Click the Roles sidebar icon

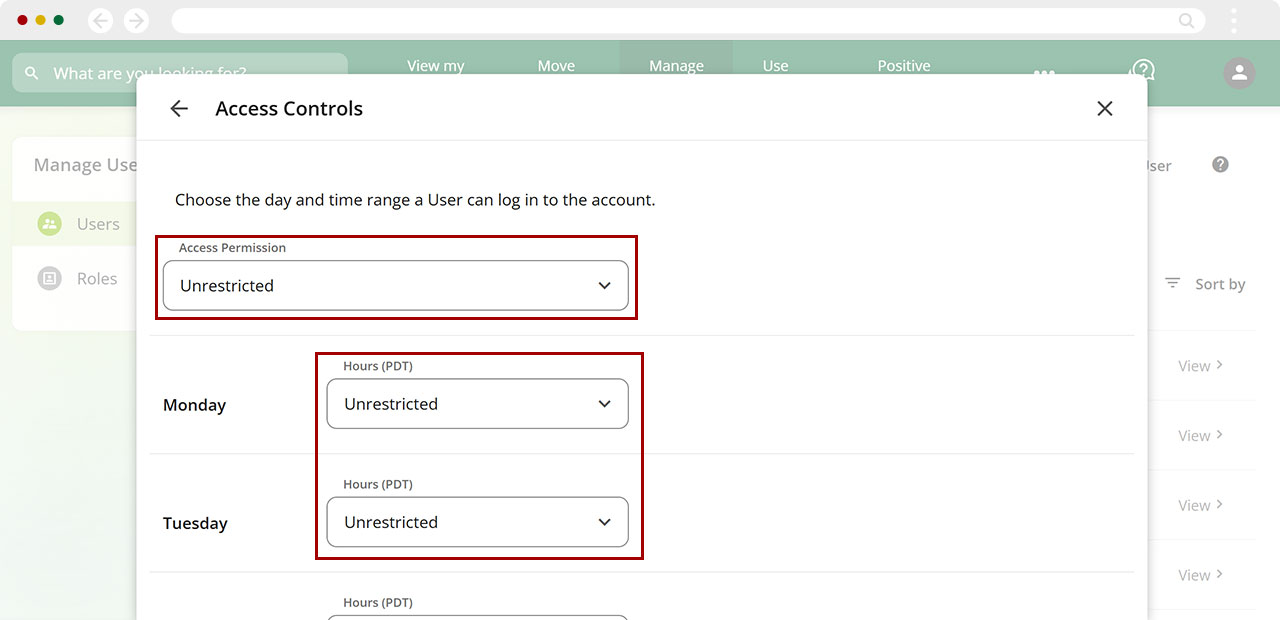pyautogui.click(x=50, y=279)
